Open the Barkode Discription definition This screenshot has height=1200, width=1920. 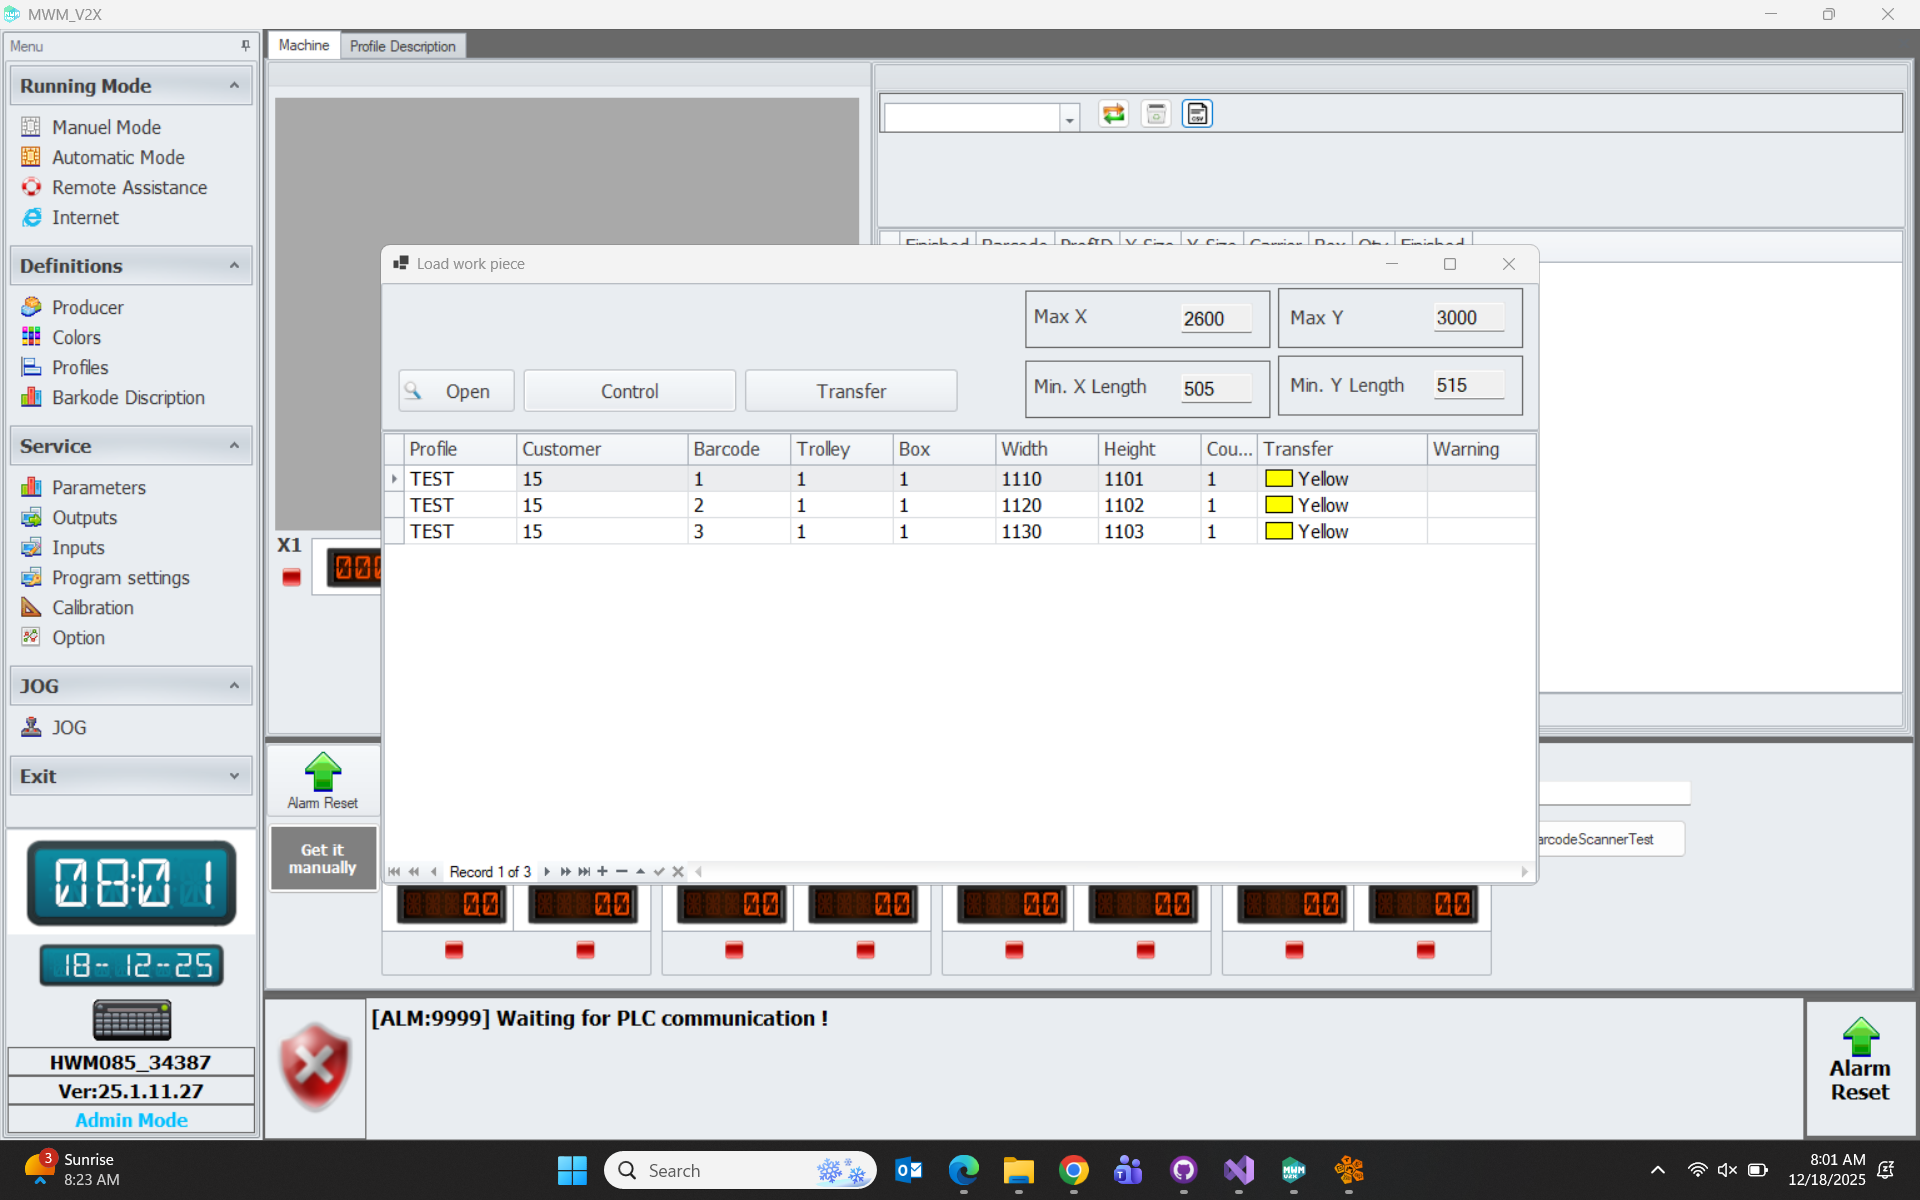click(128, 398)
